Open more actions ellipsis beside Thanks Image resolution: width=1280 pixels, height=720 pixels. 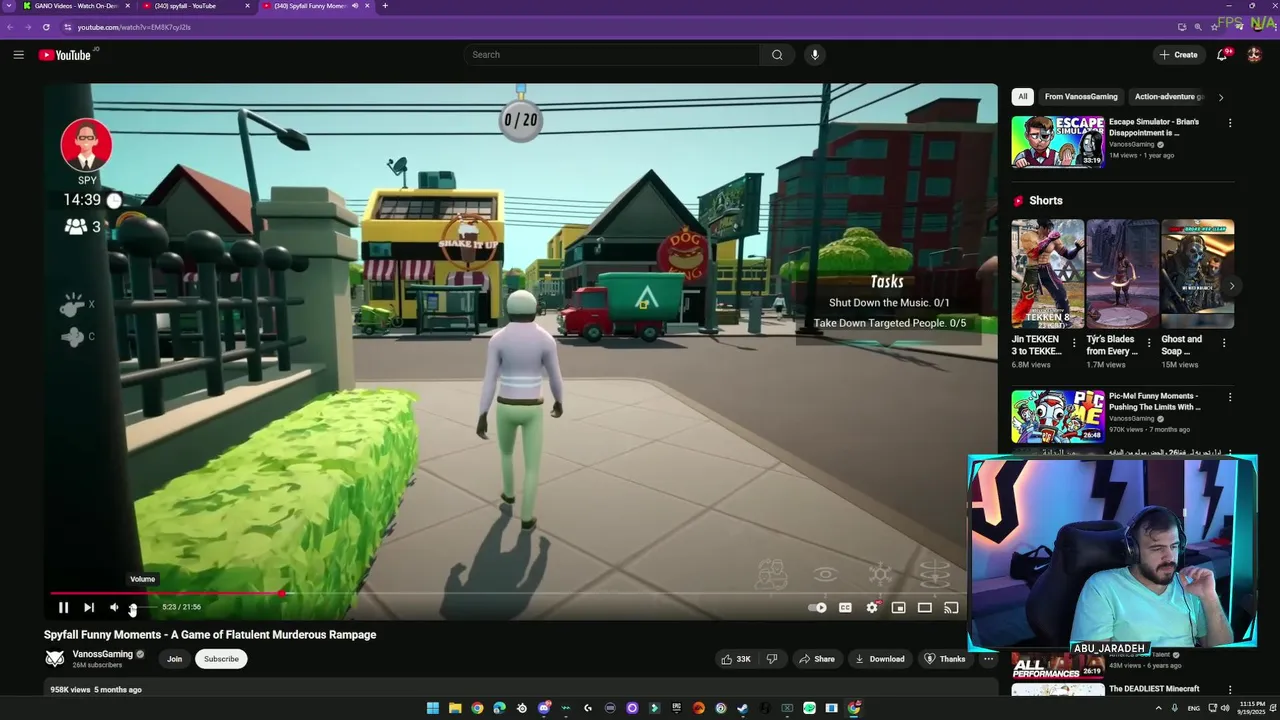[x=988, y=659]
